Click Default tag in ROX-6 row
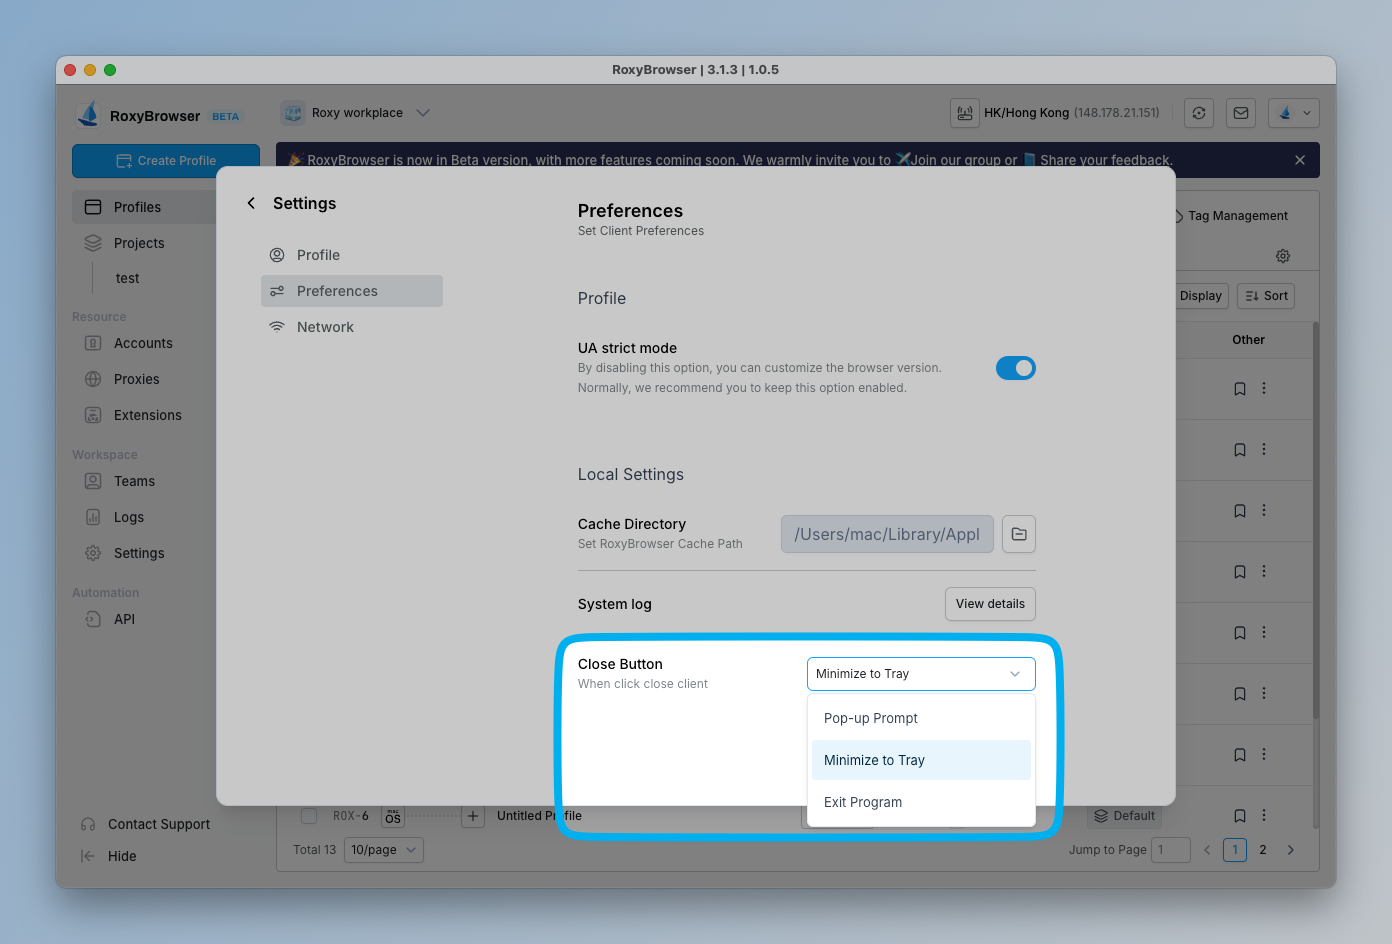The image size is (1392, 944). (x=1125, y=816)
